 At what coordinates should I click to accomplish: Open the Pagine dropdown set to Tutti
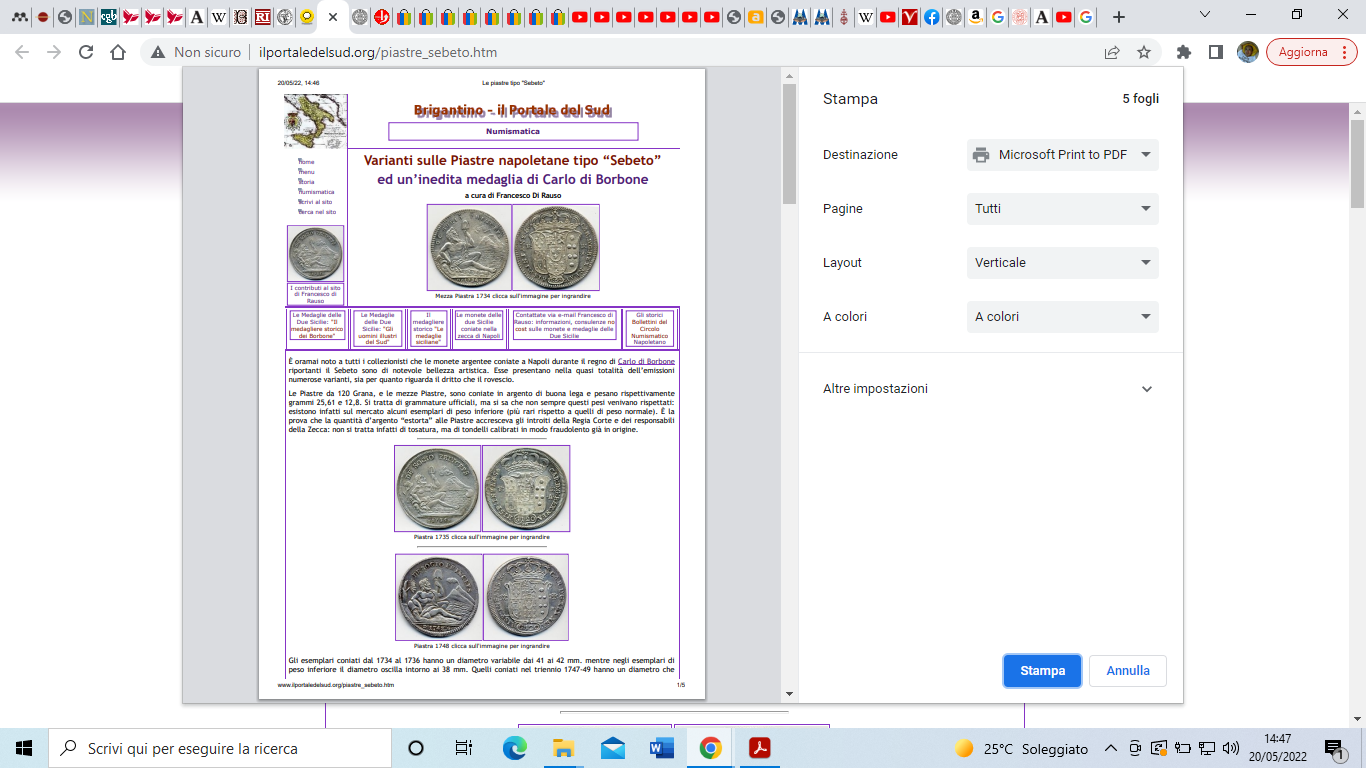click(1062, 209)
